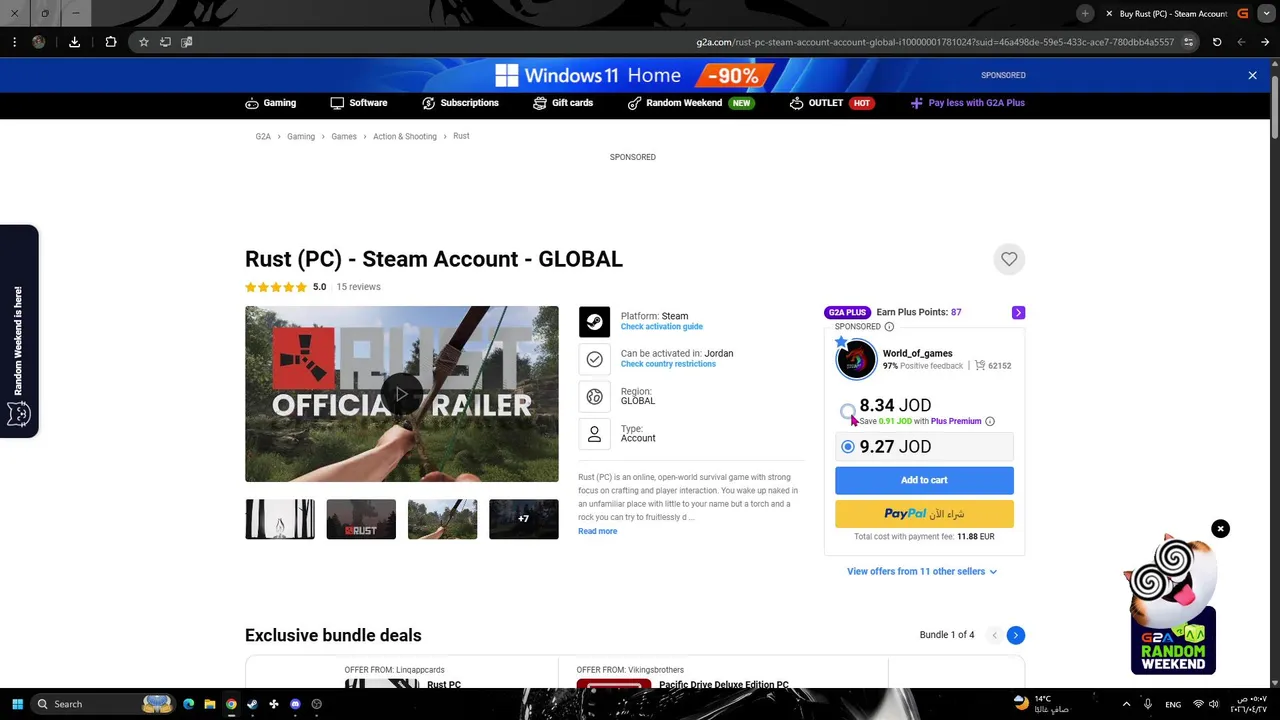Click the site info tune icon in address bar

point(1188,42)
